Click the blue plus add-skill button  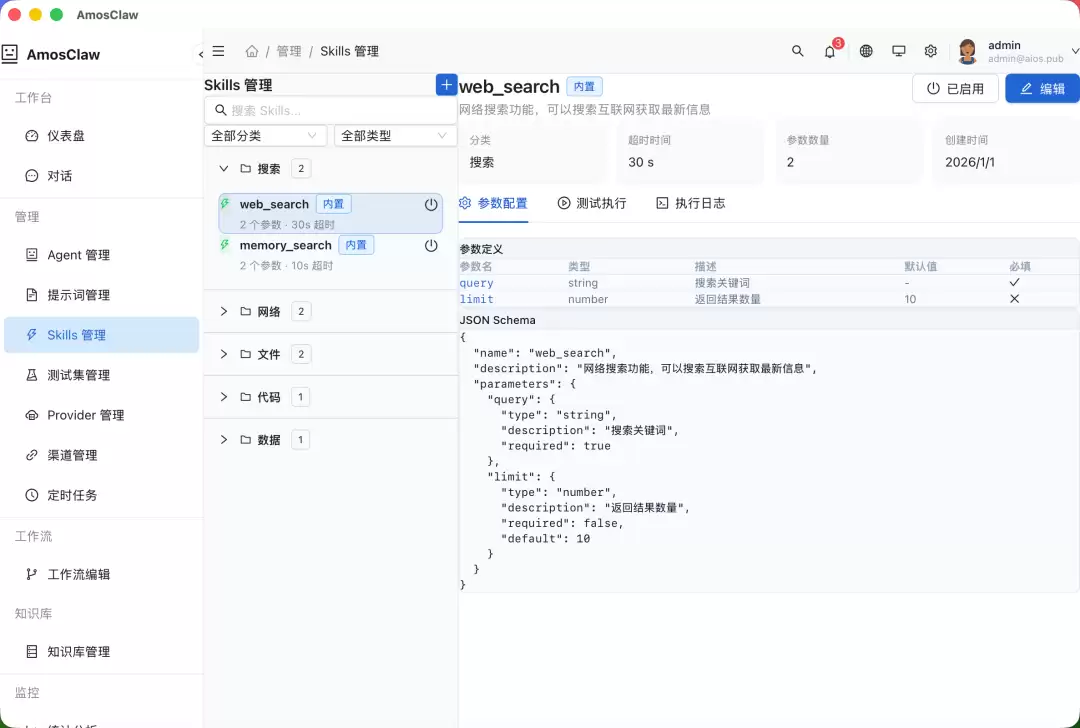tap(446, 85)
